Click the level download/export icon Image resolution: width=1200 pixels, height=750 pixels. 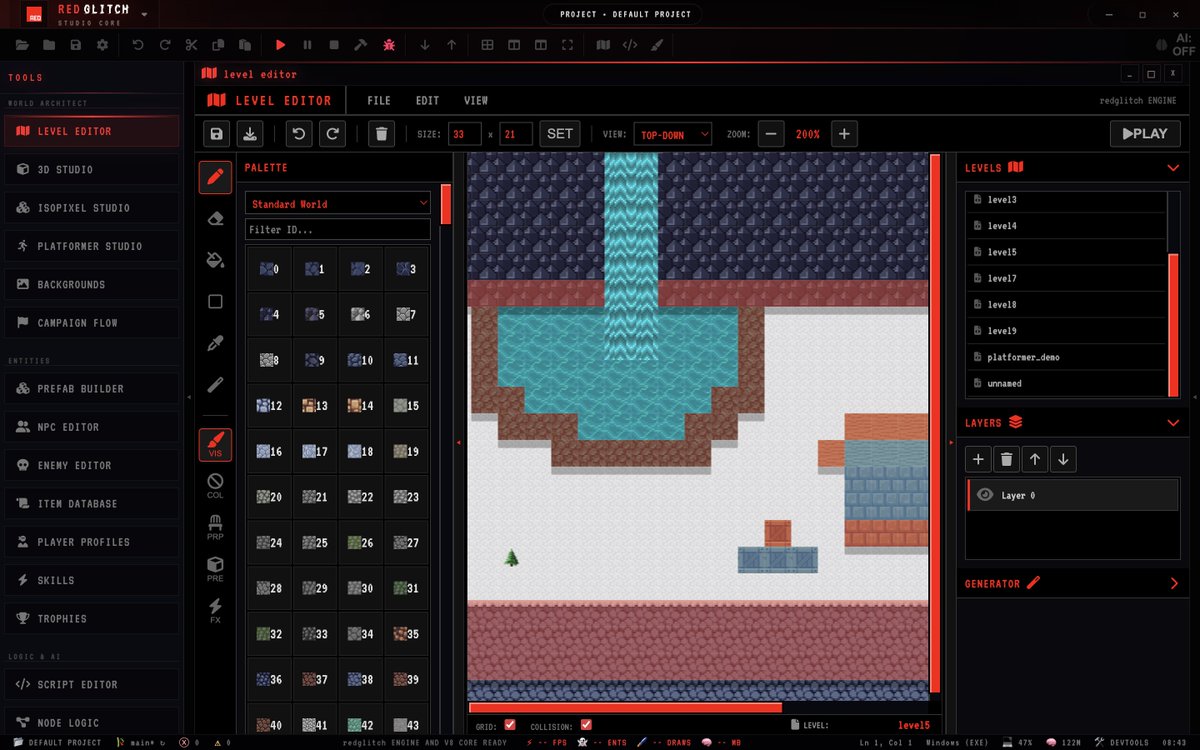pyautogui.click(x=250, y=134)
